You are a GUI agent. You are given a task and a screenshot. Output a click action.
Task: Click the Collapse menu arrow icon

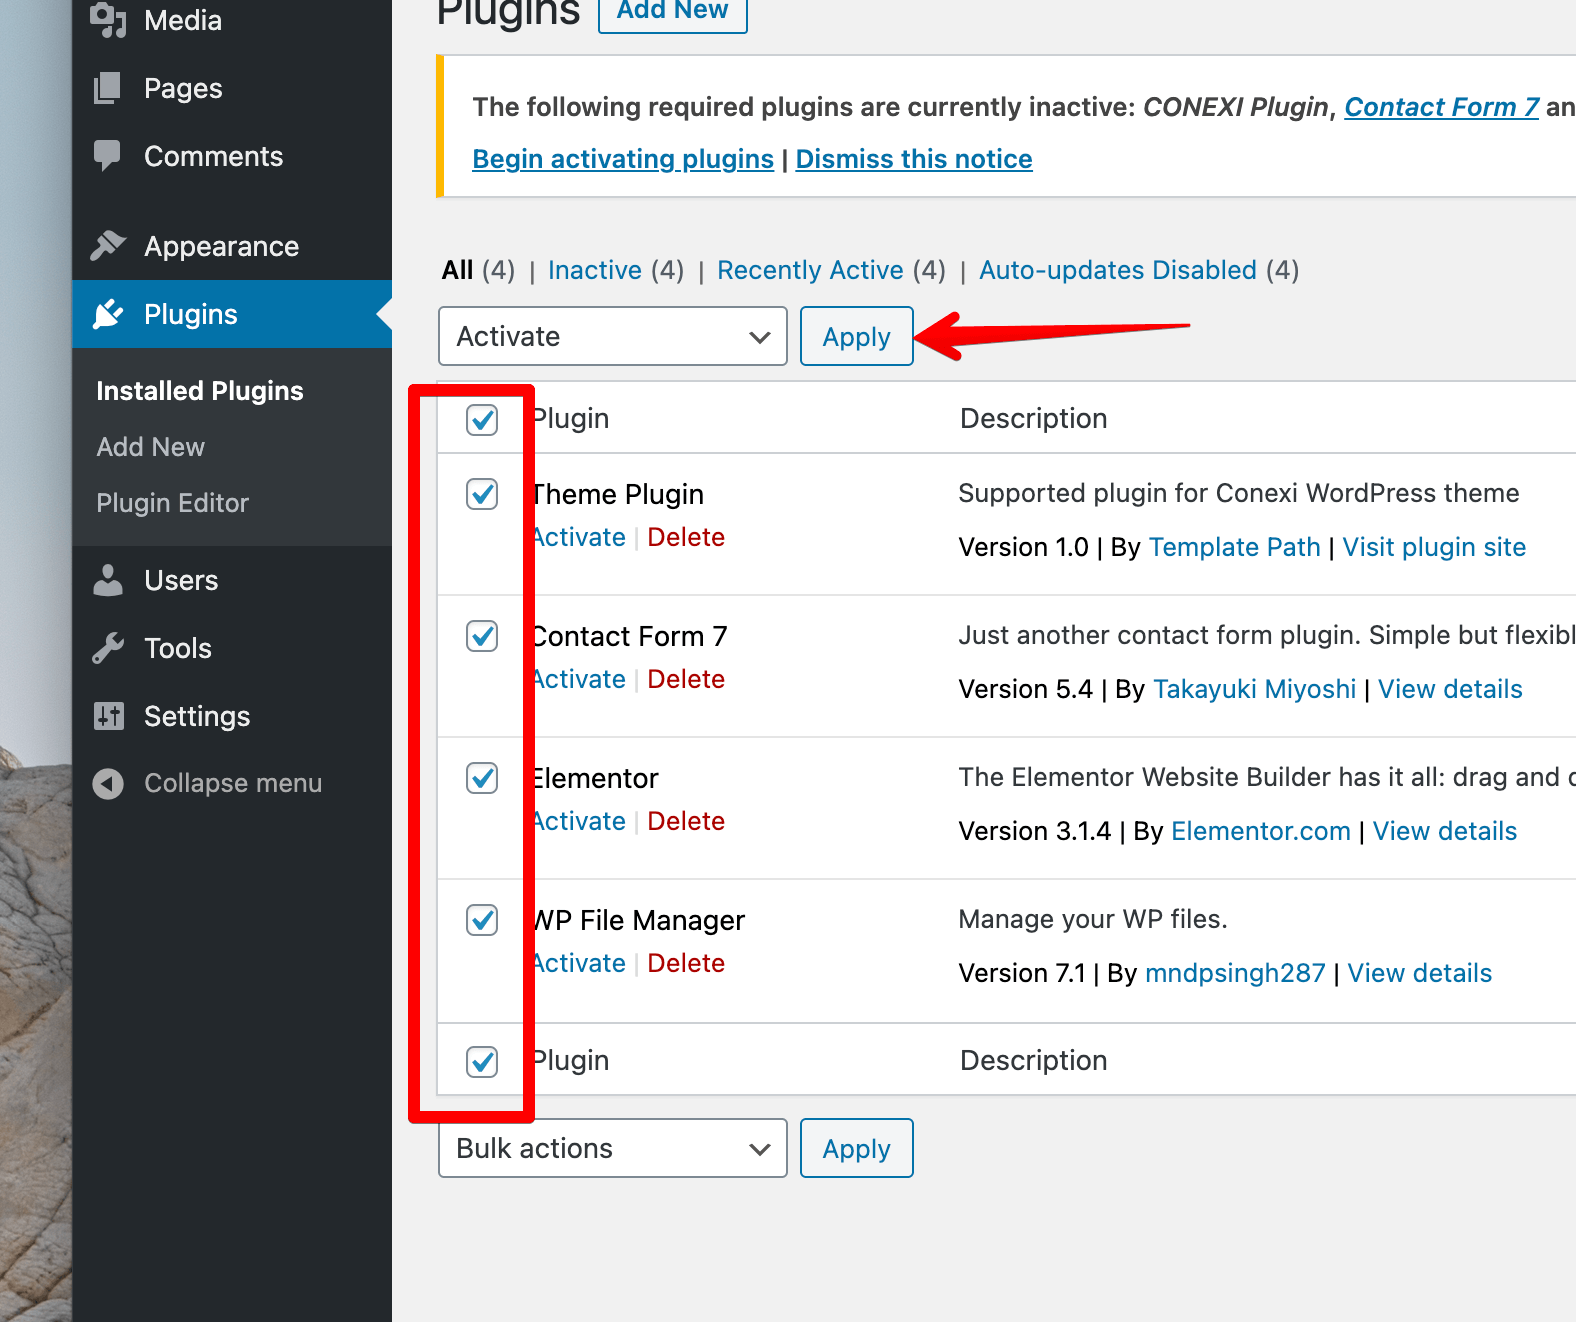coord(108,784)
